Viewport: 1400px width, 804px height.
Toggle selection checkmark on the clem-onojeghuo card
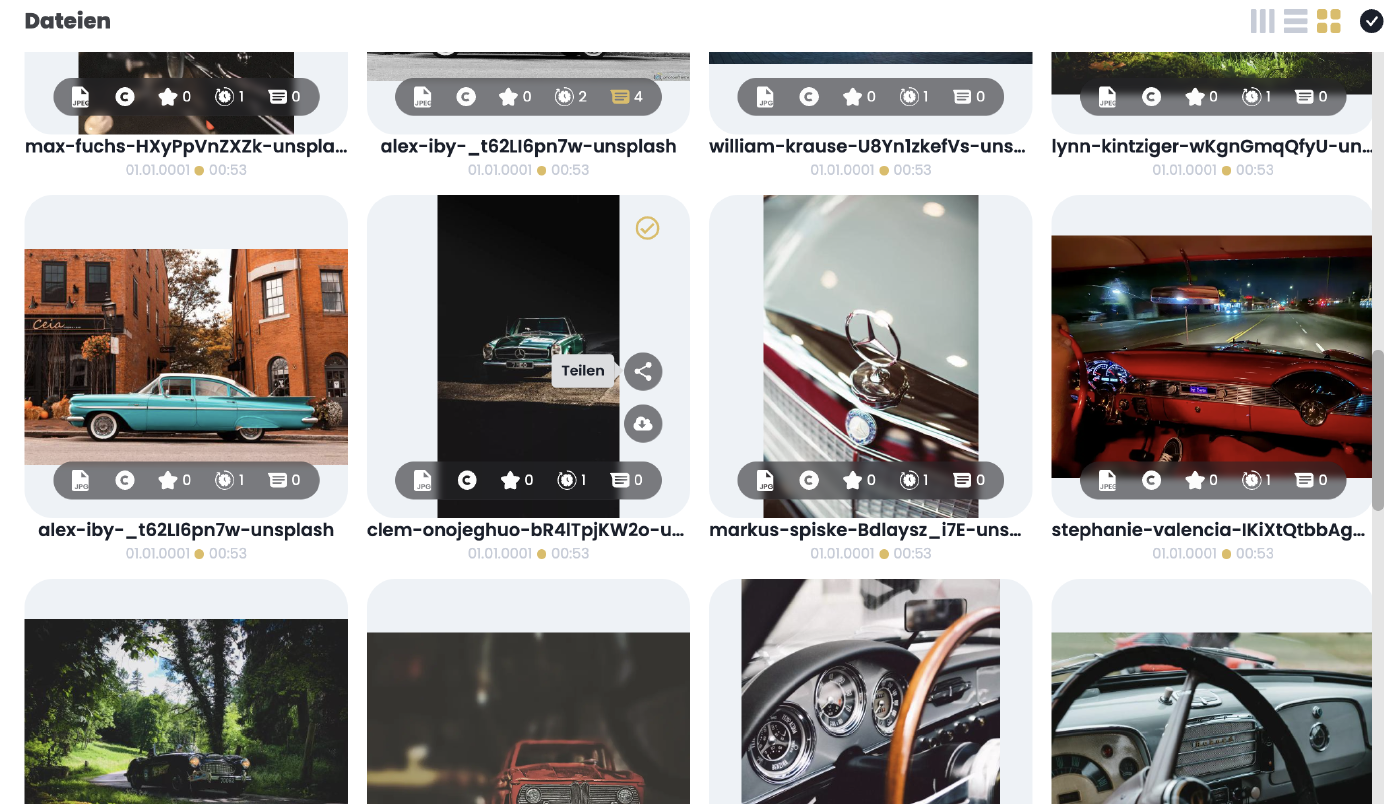647,229
